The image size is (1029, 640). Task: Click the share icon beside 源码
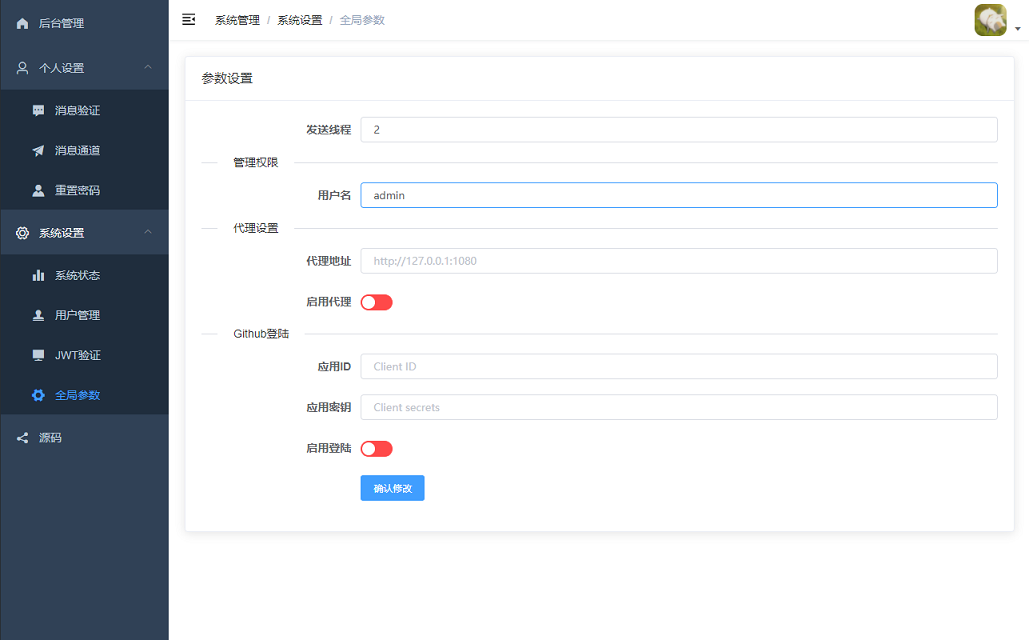pyautogui.click(x=23, y=438)
